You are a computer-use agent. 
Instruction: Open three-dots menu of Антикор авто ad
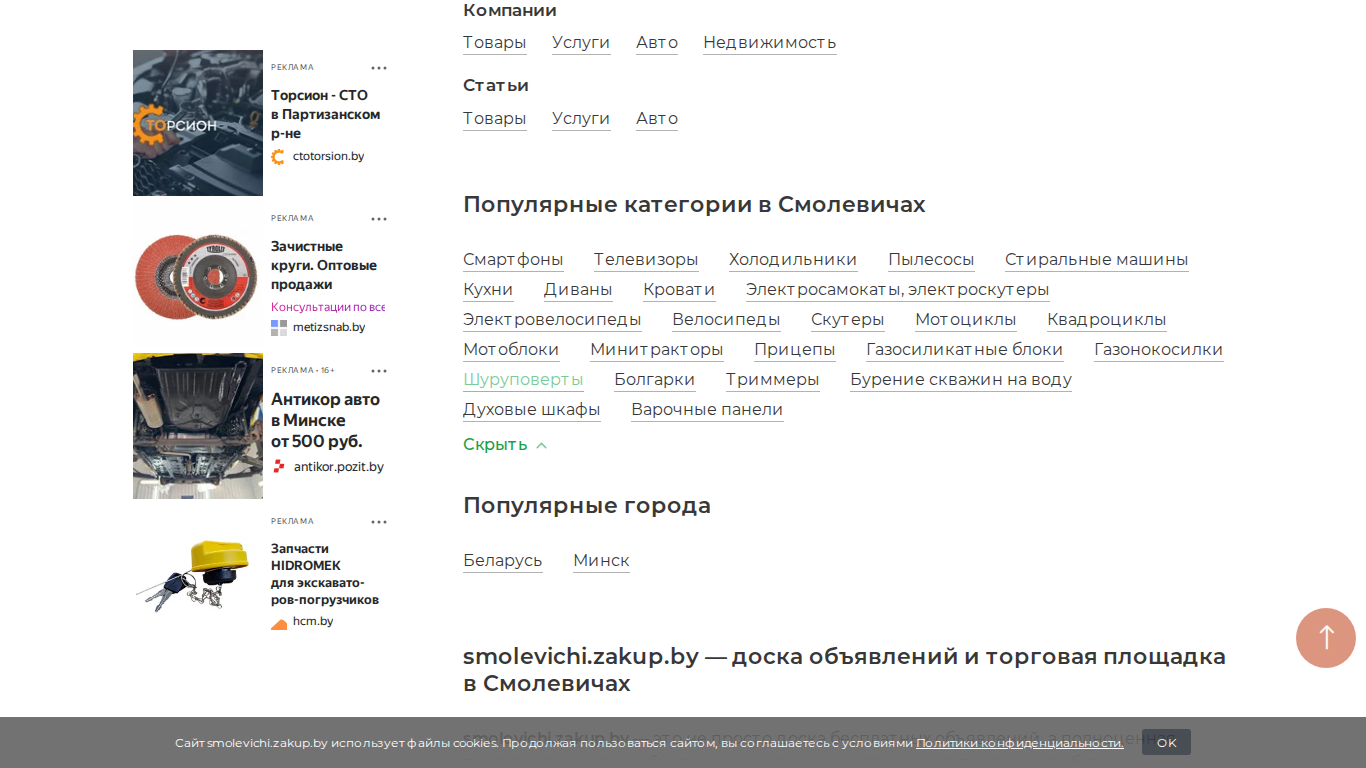click(x=379, y=371)
